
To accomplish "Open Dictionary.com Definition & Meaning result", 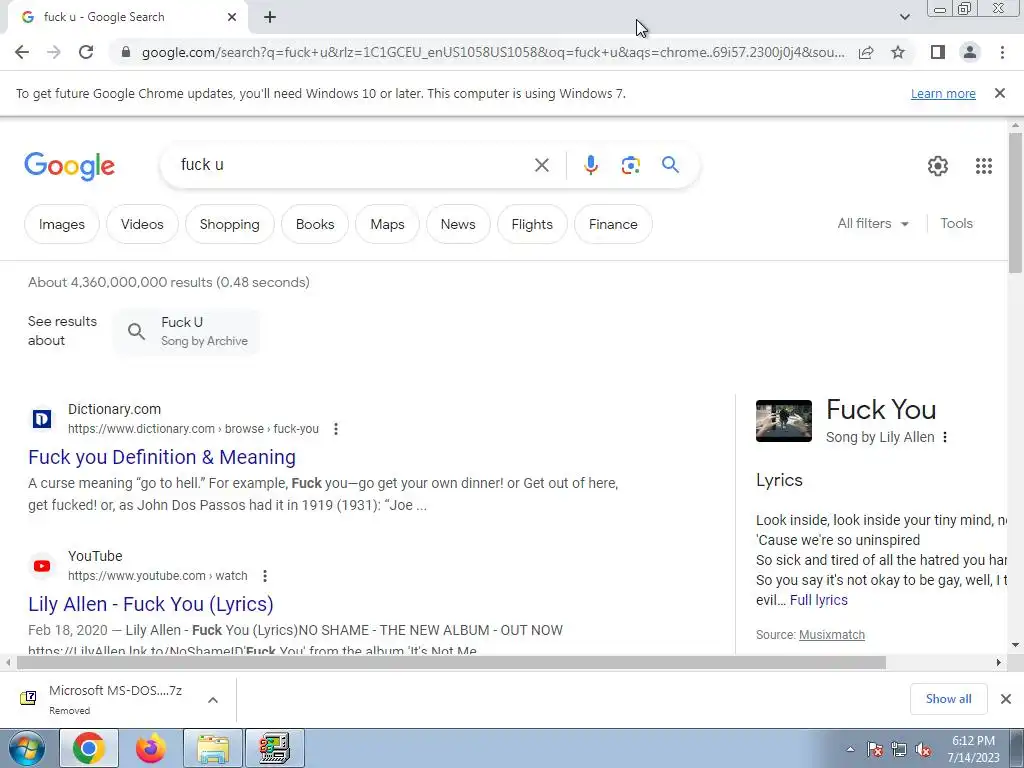I will (162, 457).
